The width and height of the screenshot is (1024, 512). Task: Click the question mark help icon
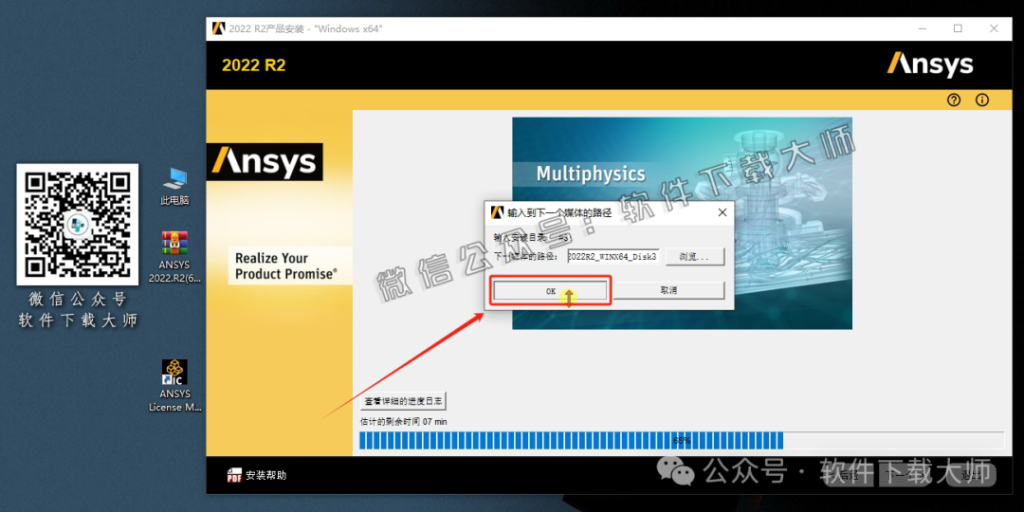tap(954, 100)
